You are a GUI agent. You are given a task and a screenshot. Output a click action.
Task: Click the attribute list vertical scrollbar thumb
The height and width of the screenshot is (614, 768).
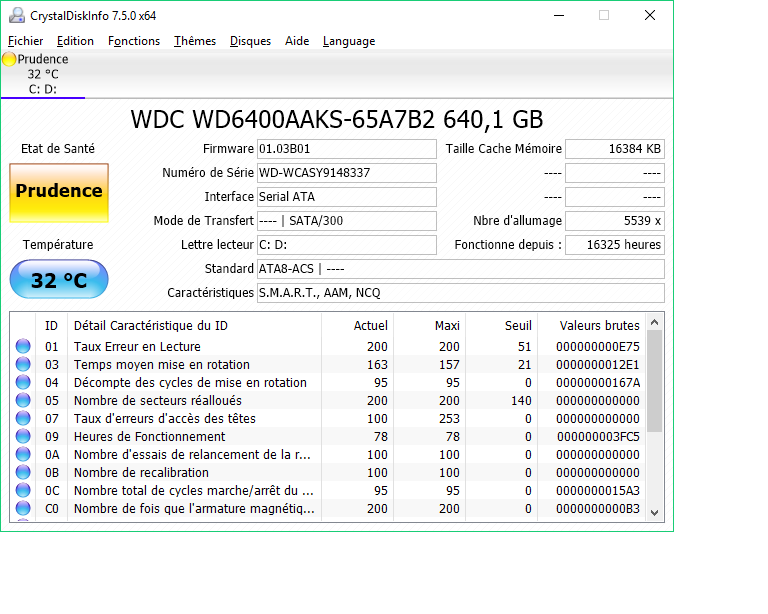pos(654,381)
